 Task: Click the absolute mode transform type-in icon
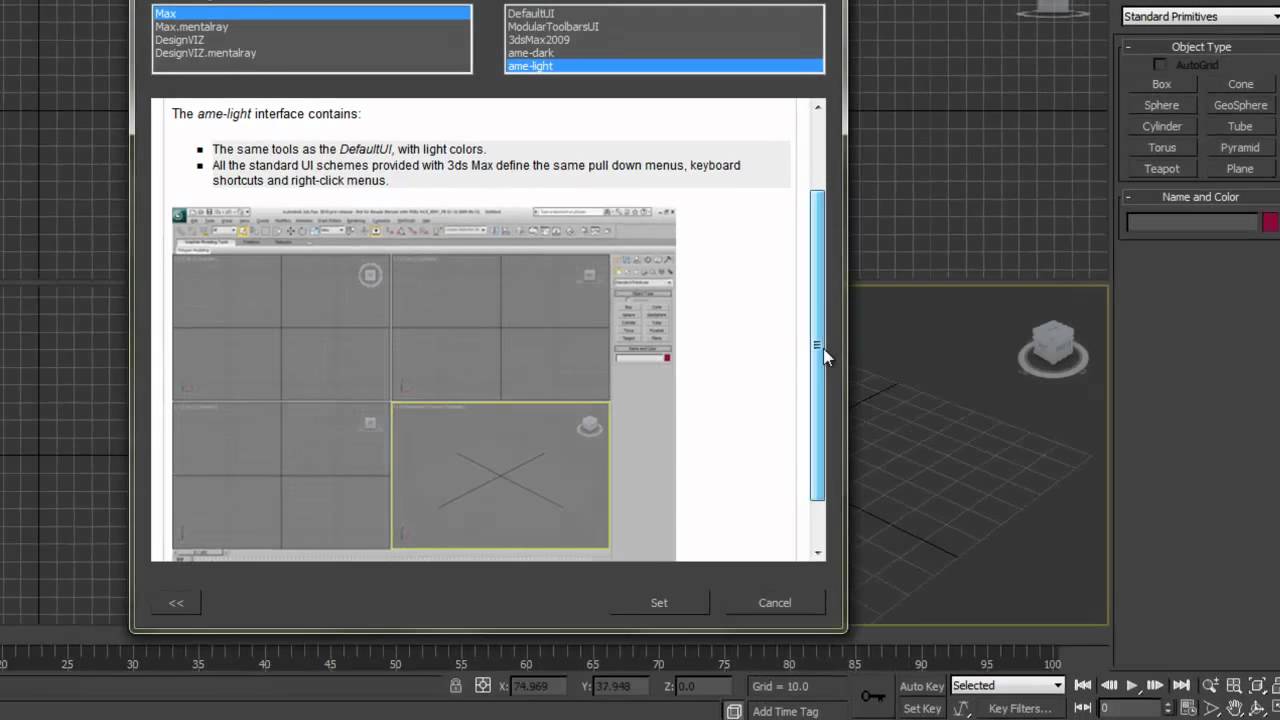[483, 686]
